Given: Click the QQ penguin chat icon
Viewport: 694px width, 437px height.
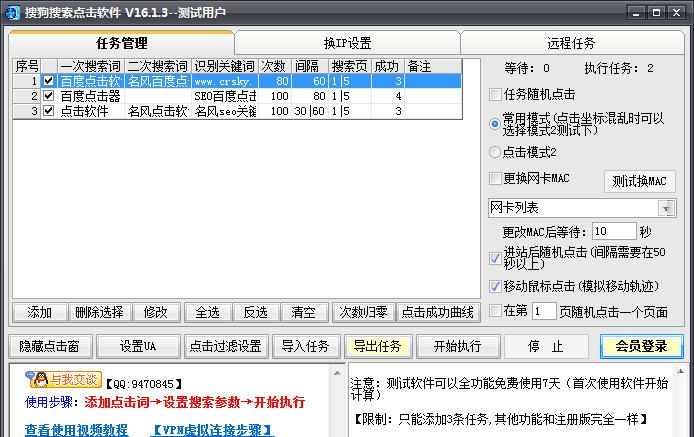Looking at the screenshot, I should click(x=39, y=380).
